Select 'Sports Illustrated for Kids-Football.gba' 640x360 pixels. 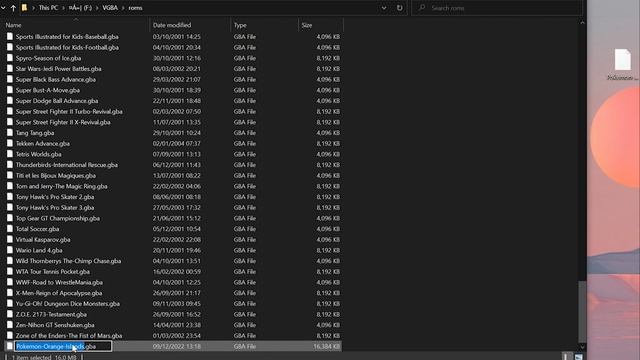coord(67,47)
